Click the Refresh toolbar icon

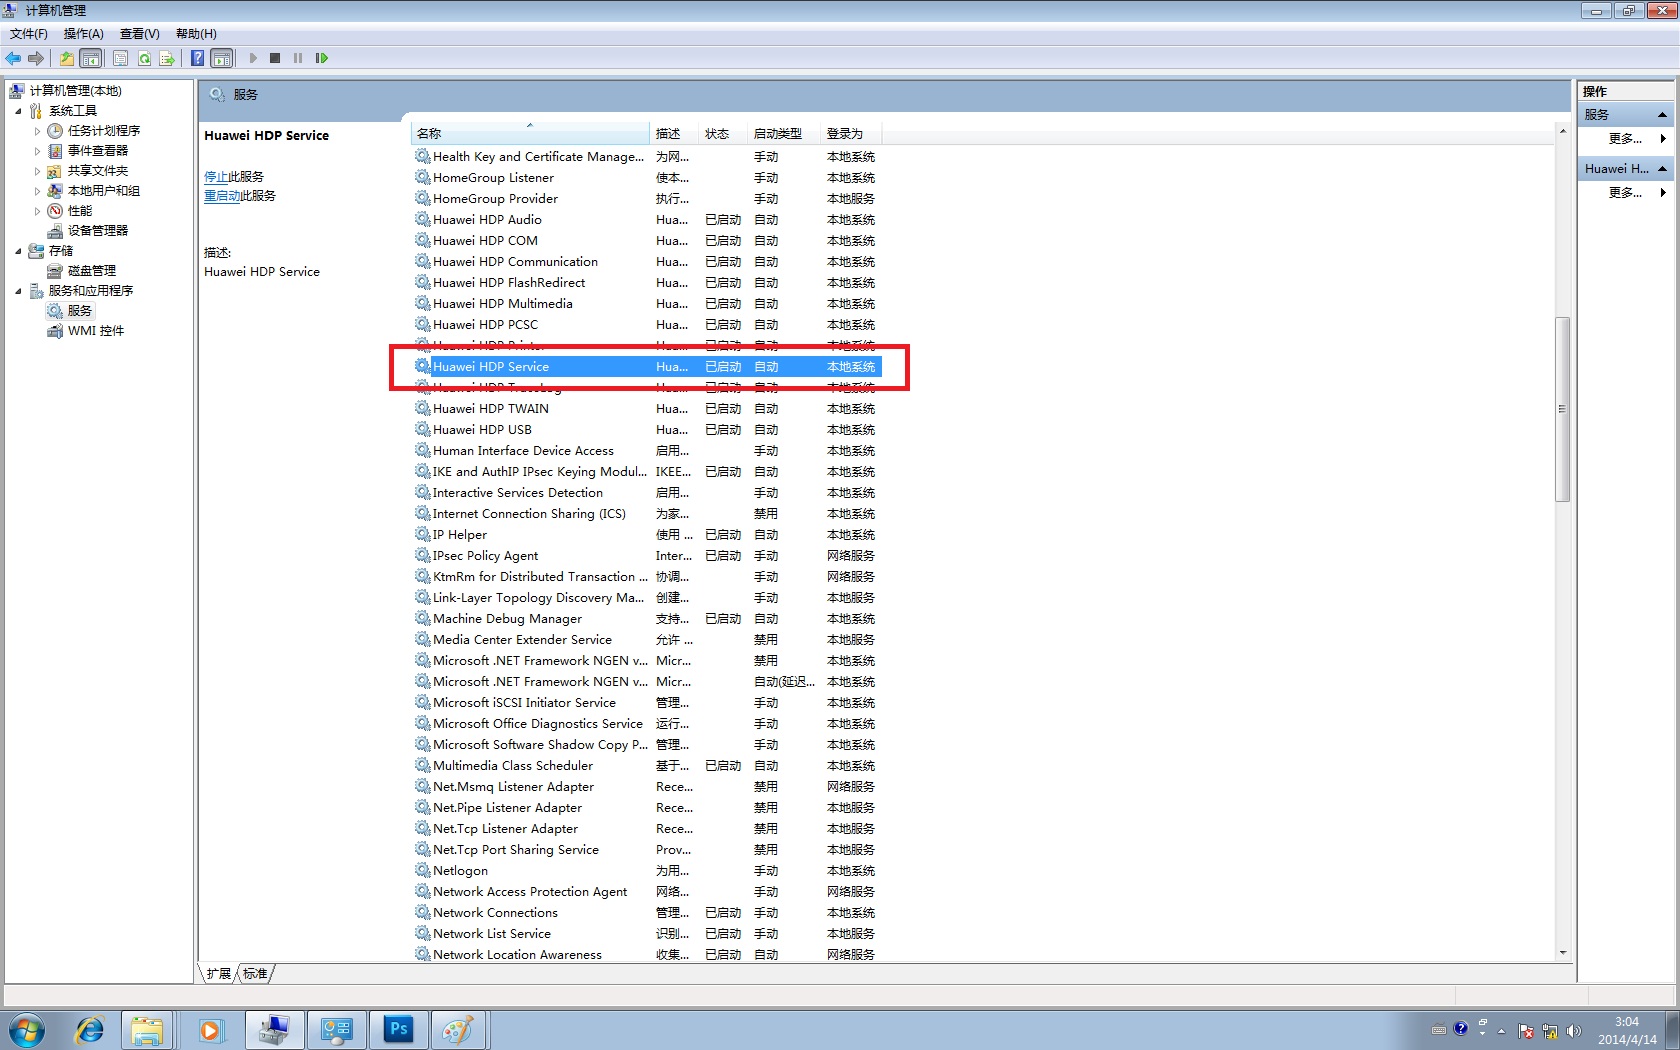tap(144, 58)
